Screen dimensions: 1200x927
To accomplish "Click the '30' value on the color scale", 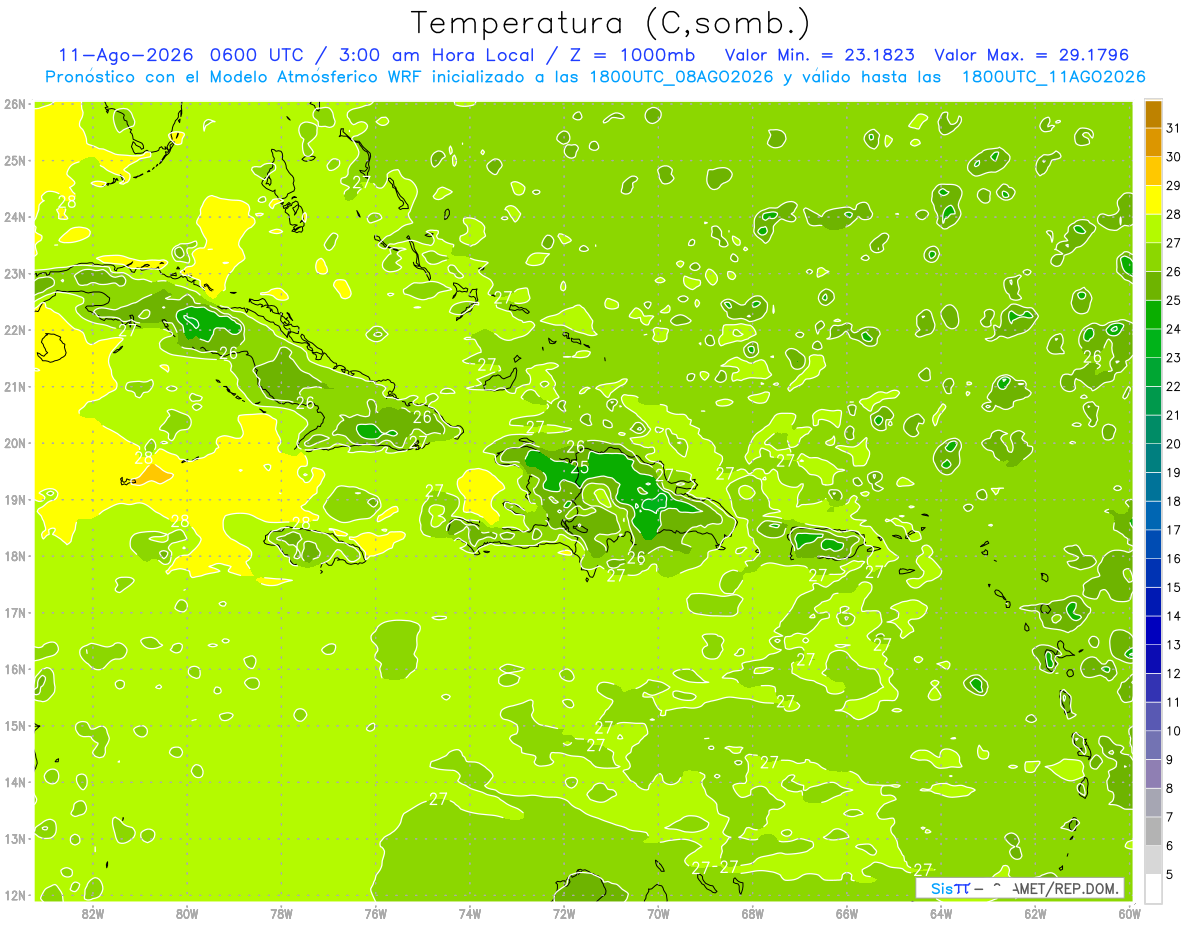I will 1174,157.
